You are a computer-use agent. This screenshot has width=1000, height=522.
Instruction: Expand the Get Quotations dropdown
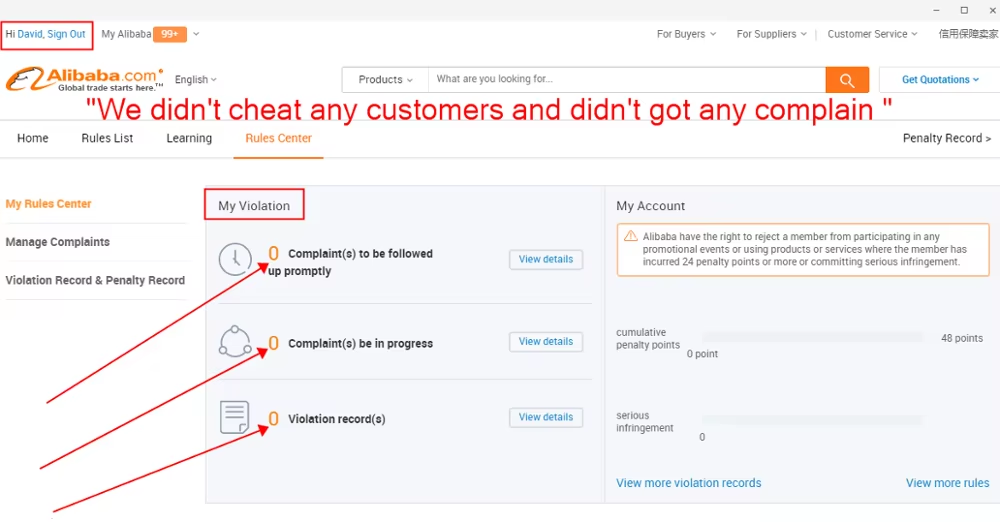(x=940, y=80)
